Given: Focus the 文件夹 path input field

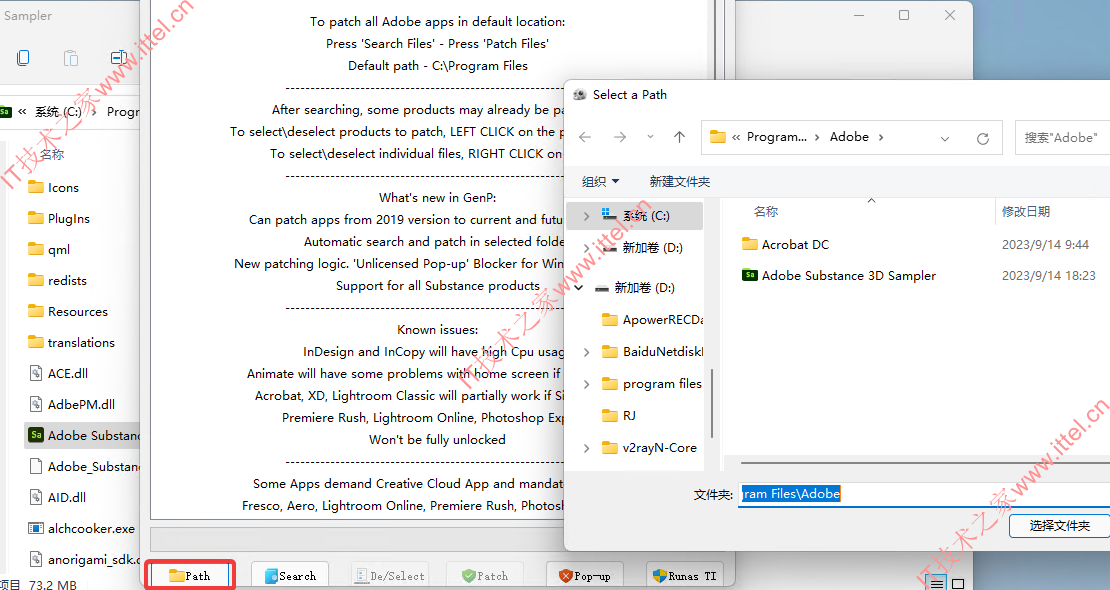Looking at the screenshot, I should [924, 494].
